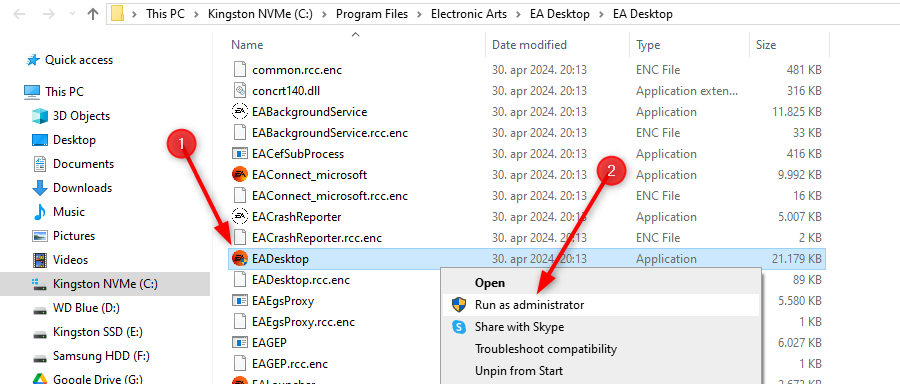Open Music note icon in sidebar
Viewport: 900px width, 384px height.
click(x=40, y=212)
